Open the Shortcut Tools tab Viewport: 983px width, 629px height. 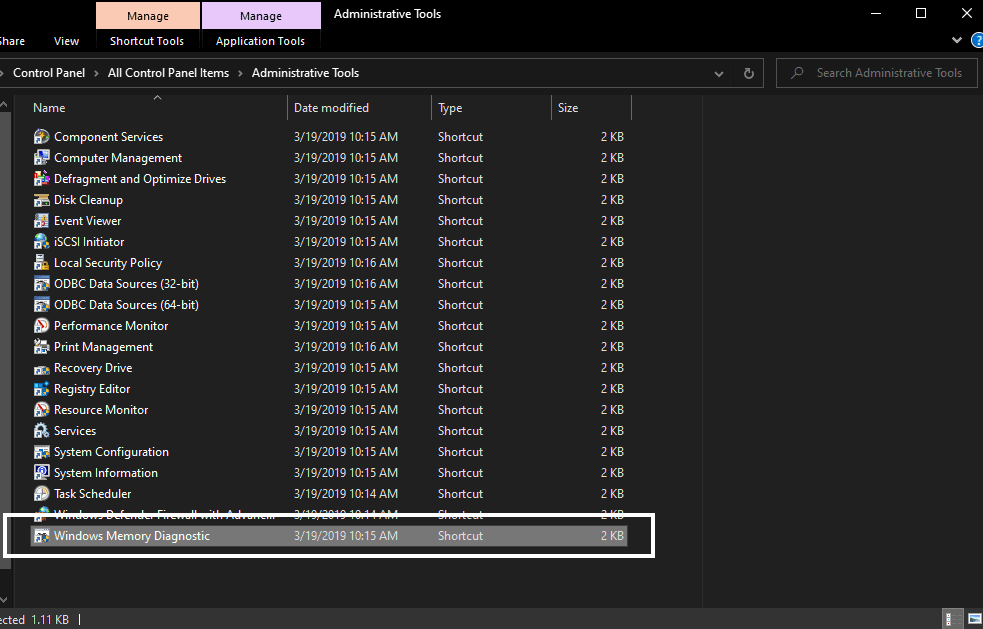147,41
